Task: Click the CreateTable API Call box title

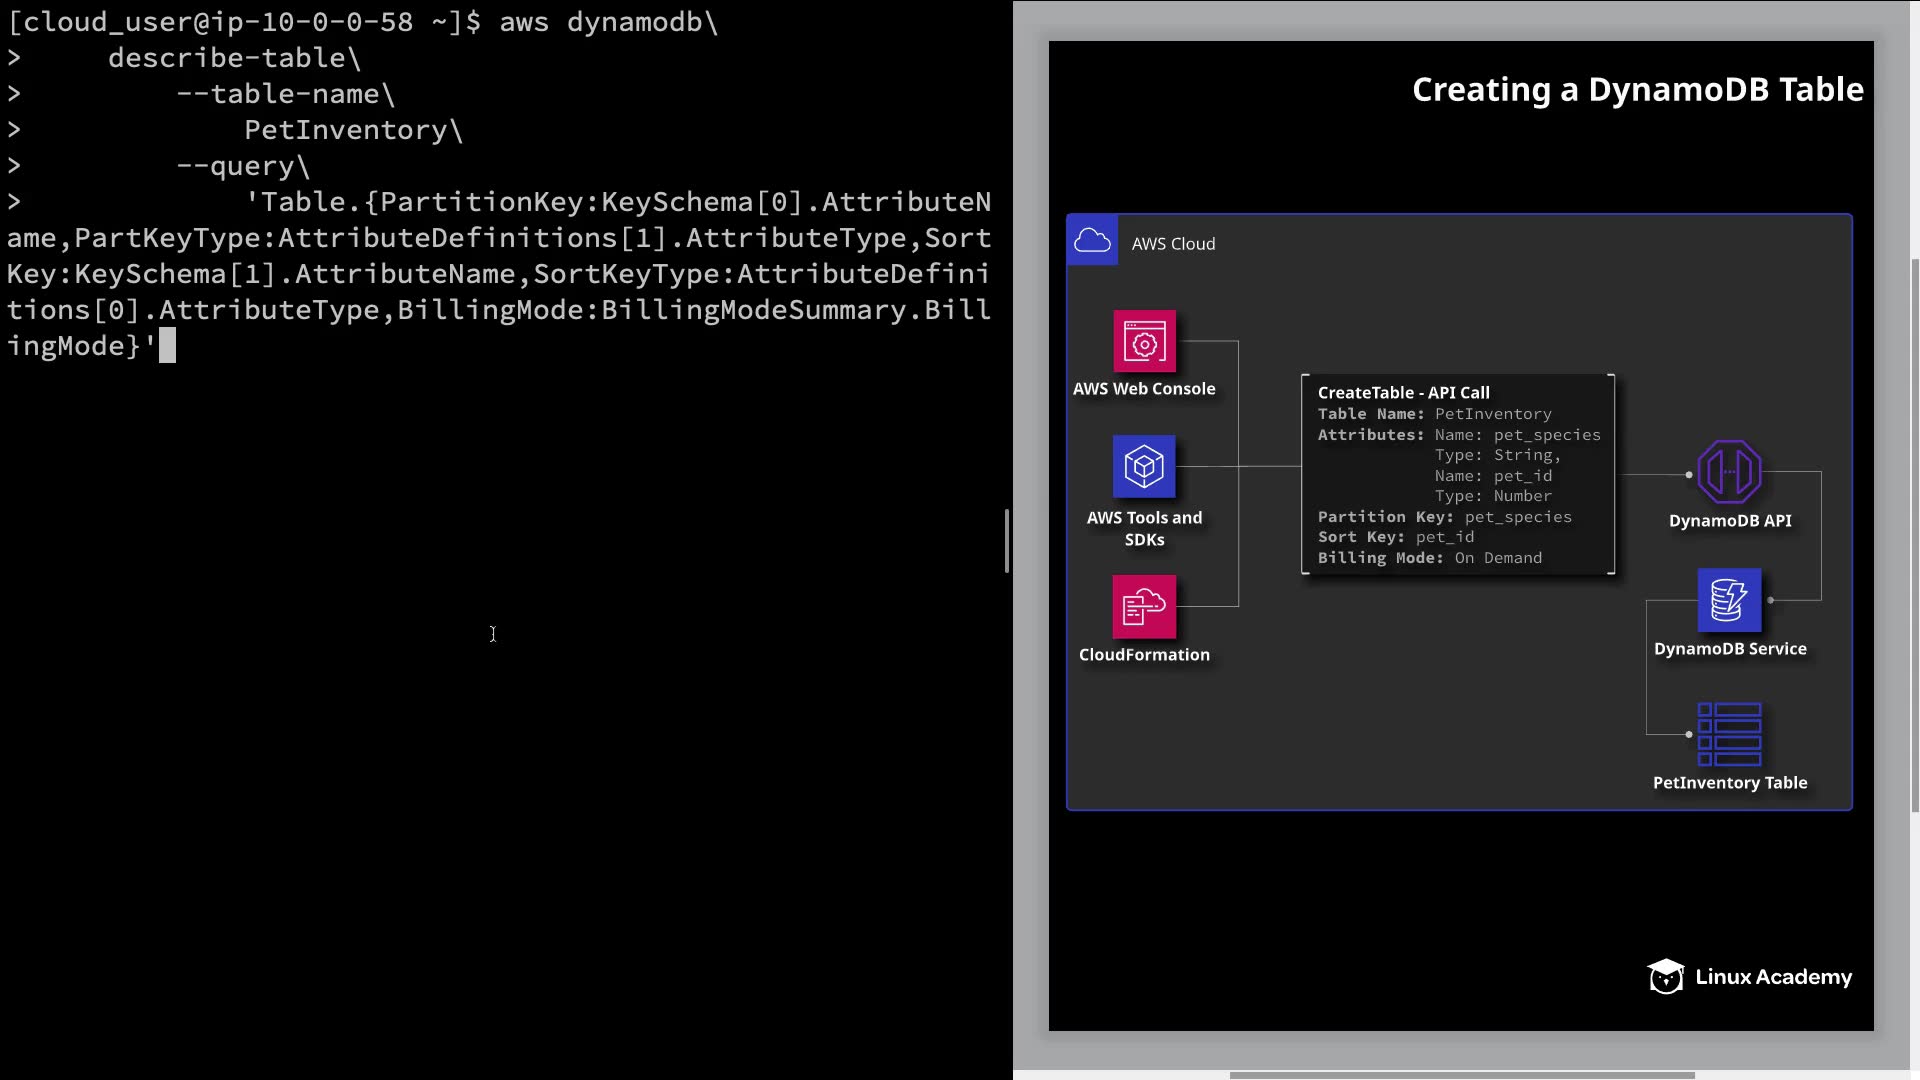Action: (x=1403, y=393)
